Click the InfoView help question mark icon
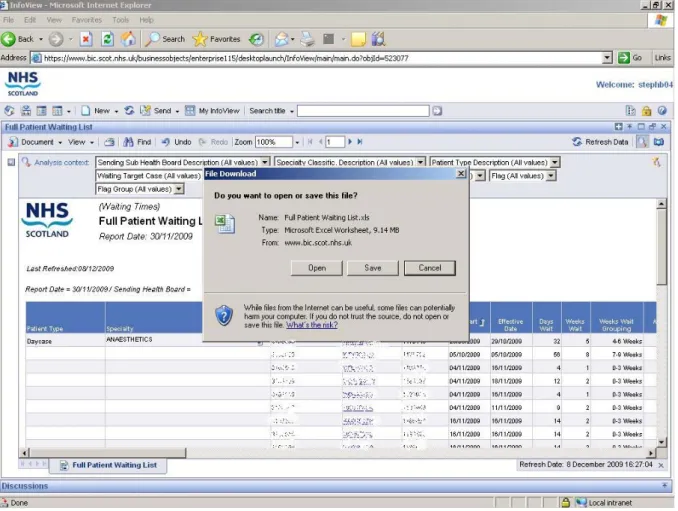Screen dimensions: 678x511 662,111
